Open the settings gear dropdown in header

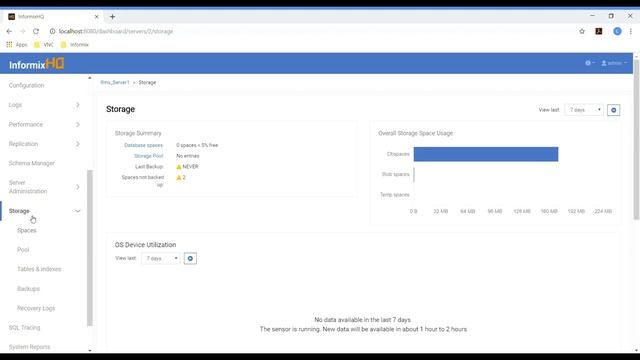[x=590, y=63]
